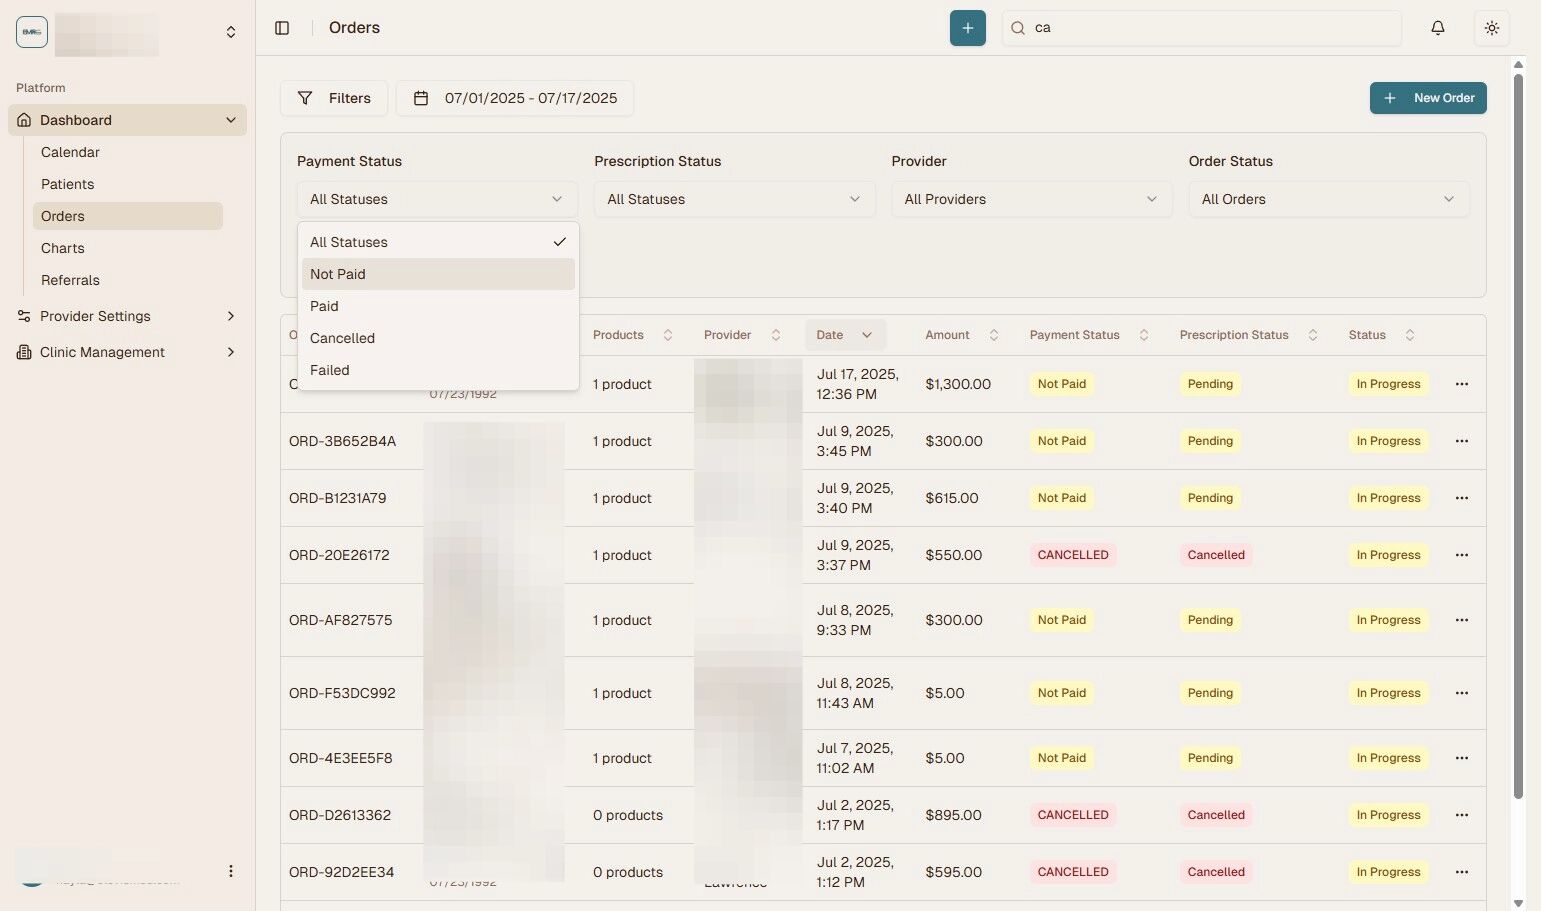Select the Cancelled option in the list
Image resolution: width=1541 pixels, height=911 pixels.
click(x=438, y=338)
